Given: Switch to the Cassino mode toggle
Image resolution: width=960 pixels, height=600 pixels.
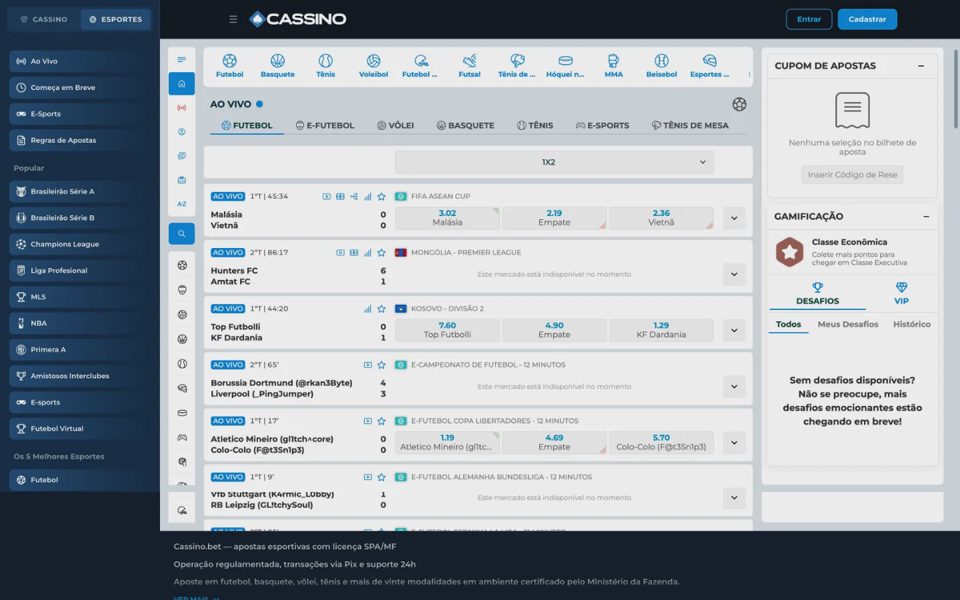Looking at the screenshot, I should coord(43,20).
